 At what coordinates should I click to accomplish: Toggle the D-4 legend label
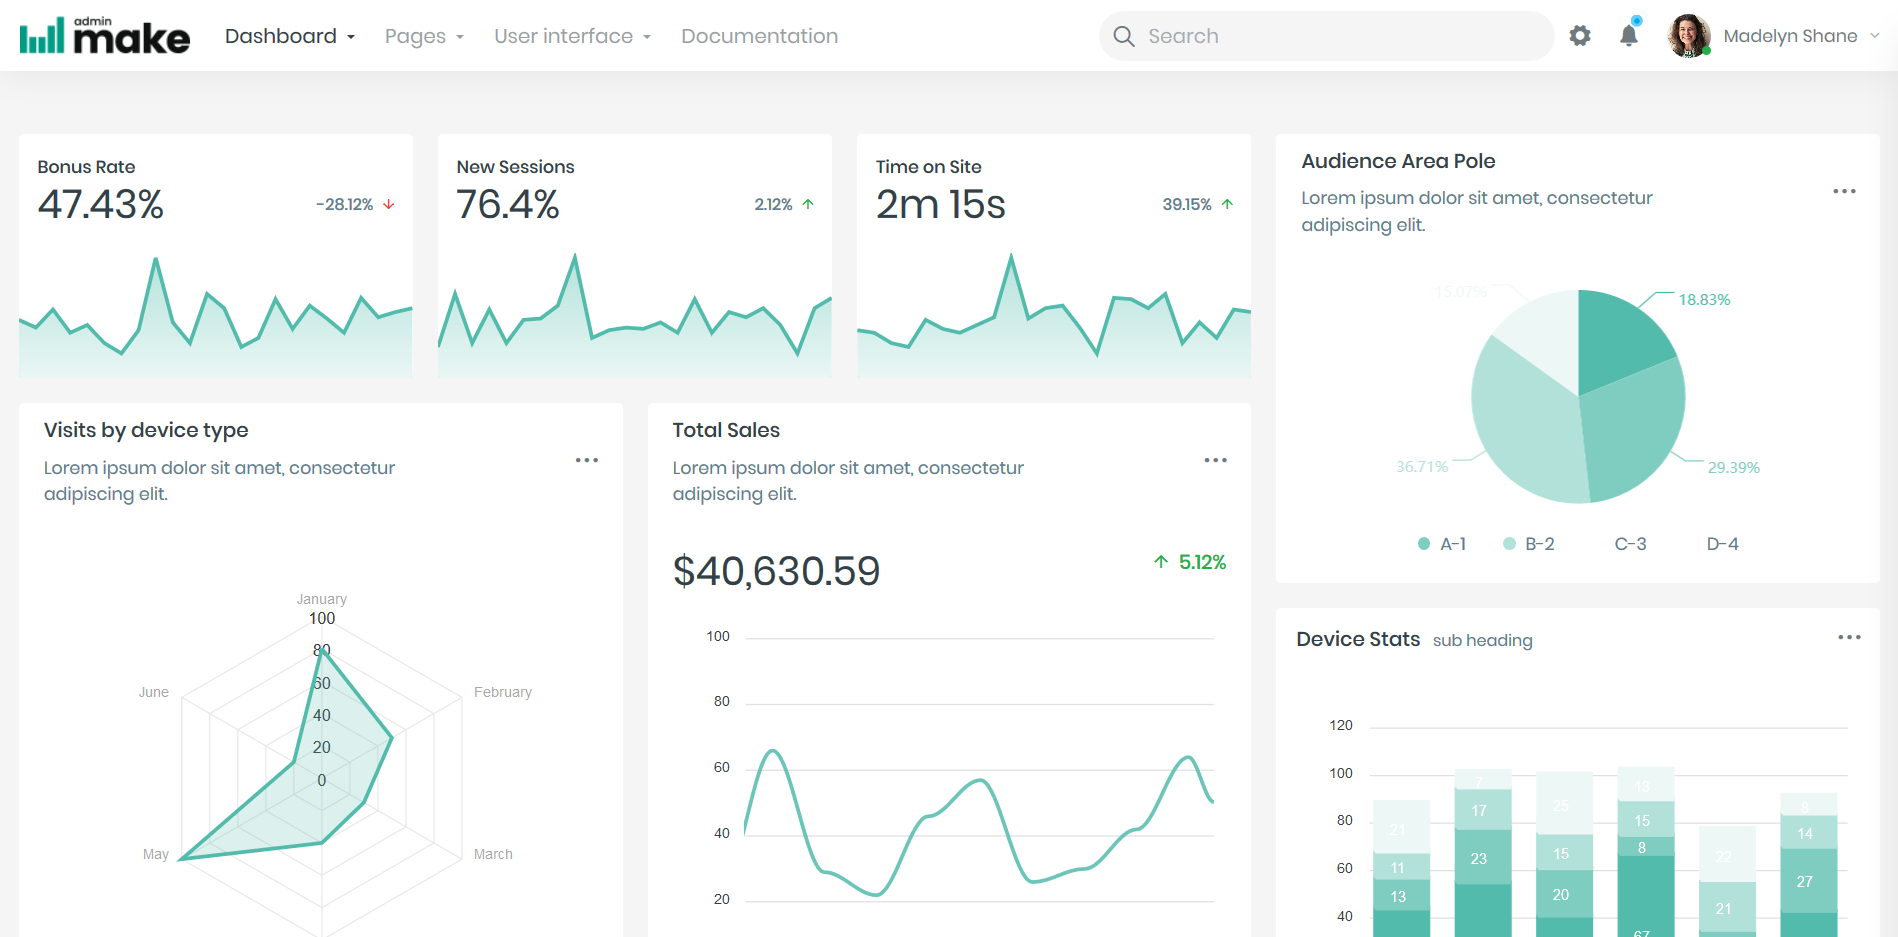point(1721,544)
